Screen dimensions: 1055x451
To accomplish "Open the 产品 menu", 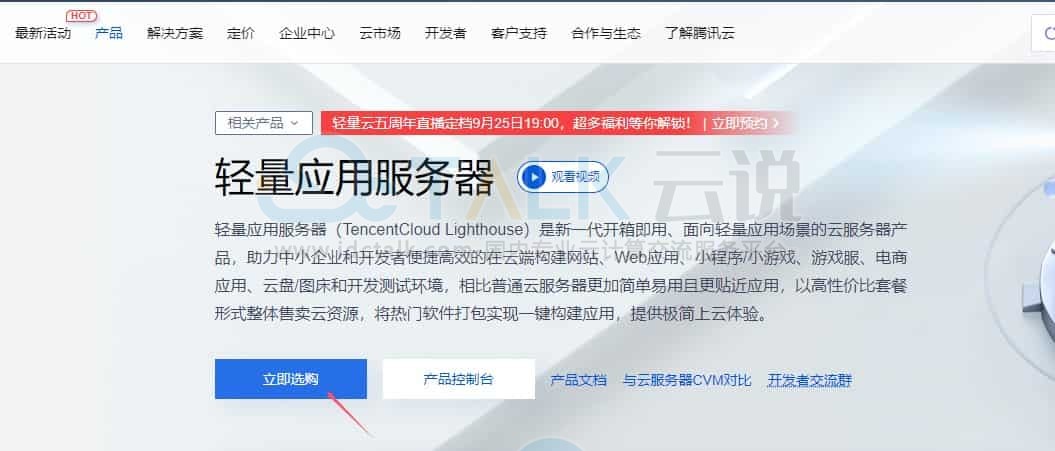I will 109,33.
